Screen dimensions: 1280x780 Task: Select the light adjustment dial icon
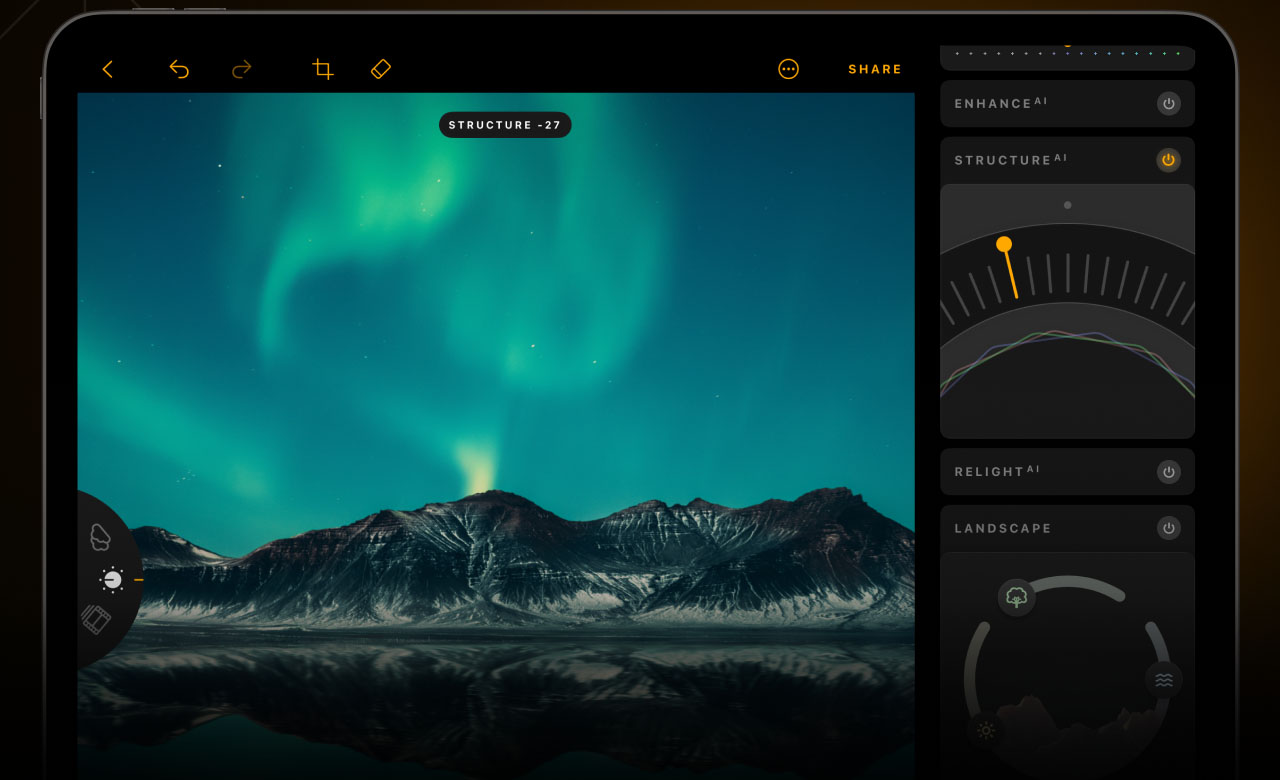(x=112, y=580)
